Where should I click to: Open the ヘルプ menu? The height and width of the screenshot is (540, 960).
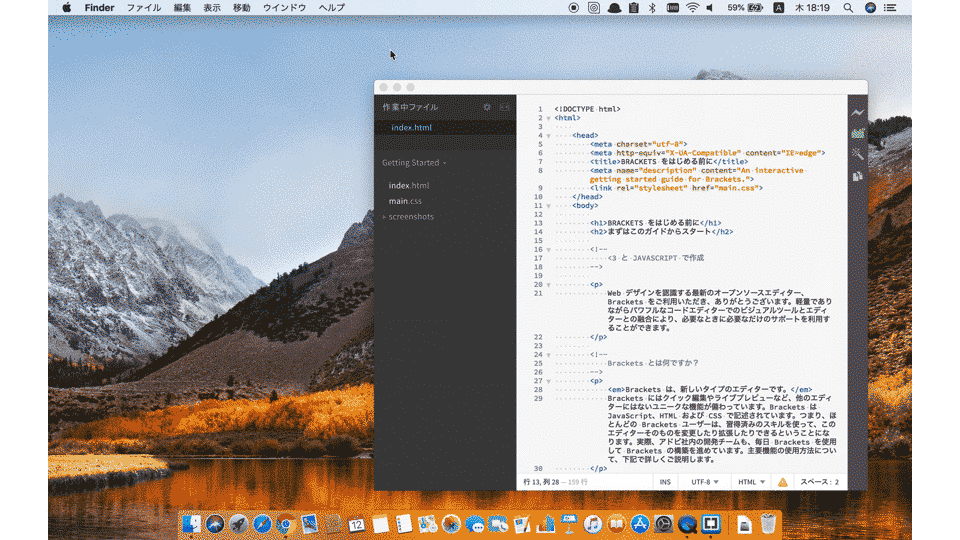[332, 8]
